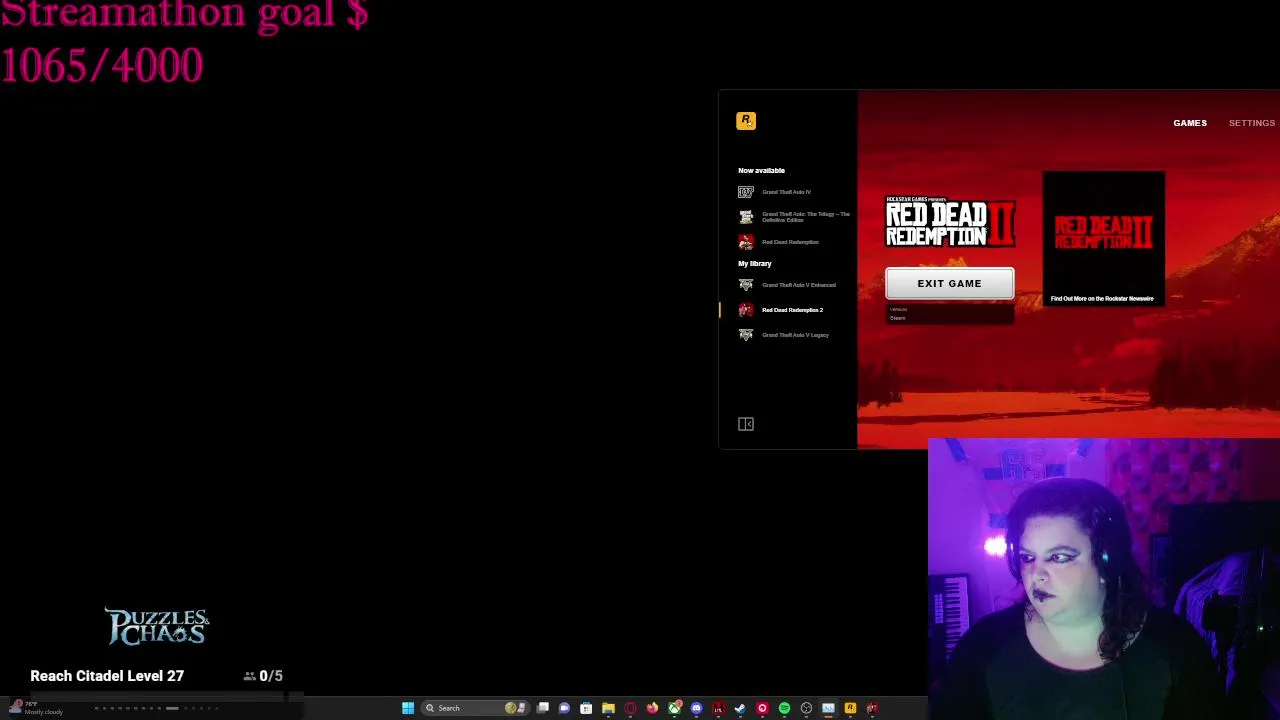
Task: Collapse the launcher sidebar panel
Action: point(746,424)
